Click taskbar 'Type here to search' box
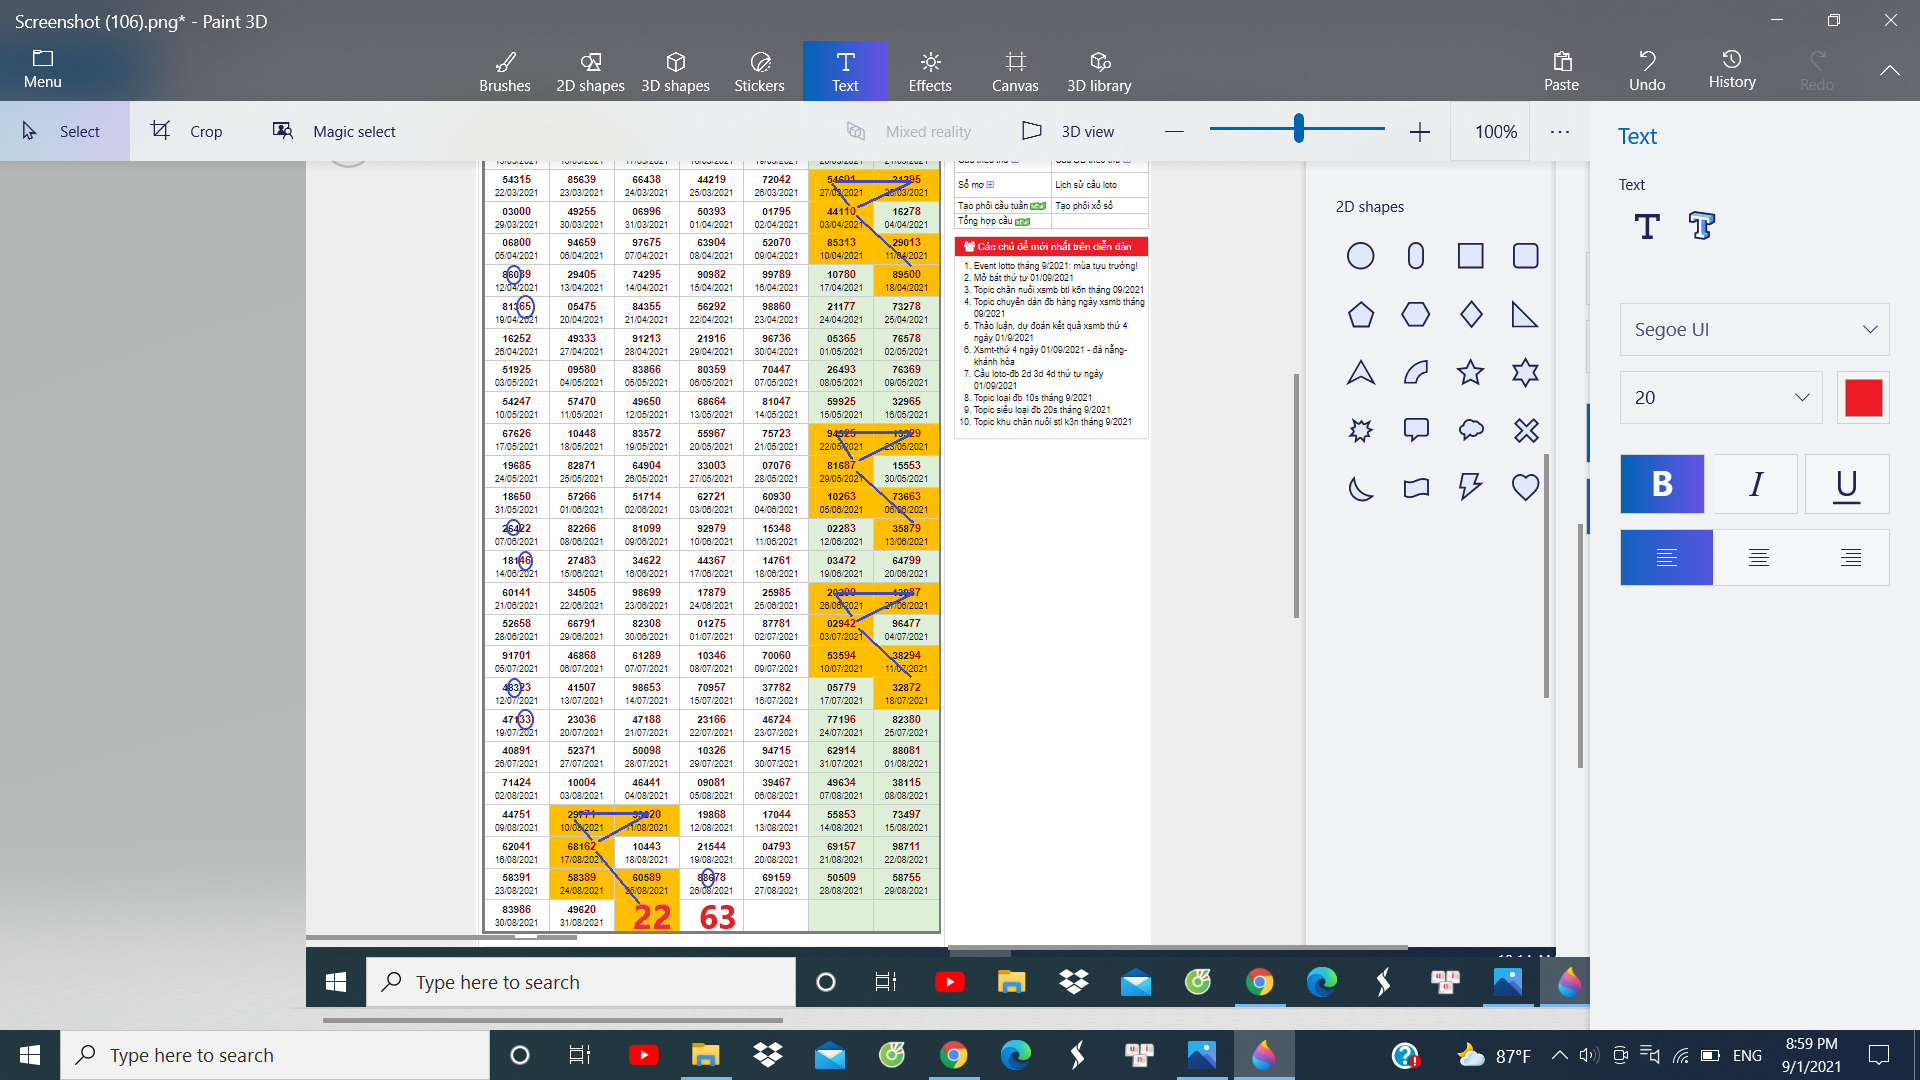The height and width of the screenshot is (1080, 1920). click(275, 1055)
